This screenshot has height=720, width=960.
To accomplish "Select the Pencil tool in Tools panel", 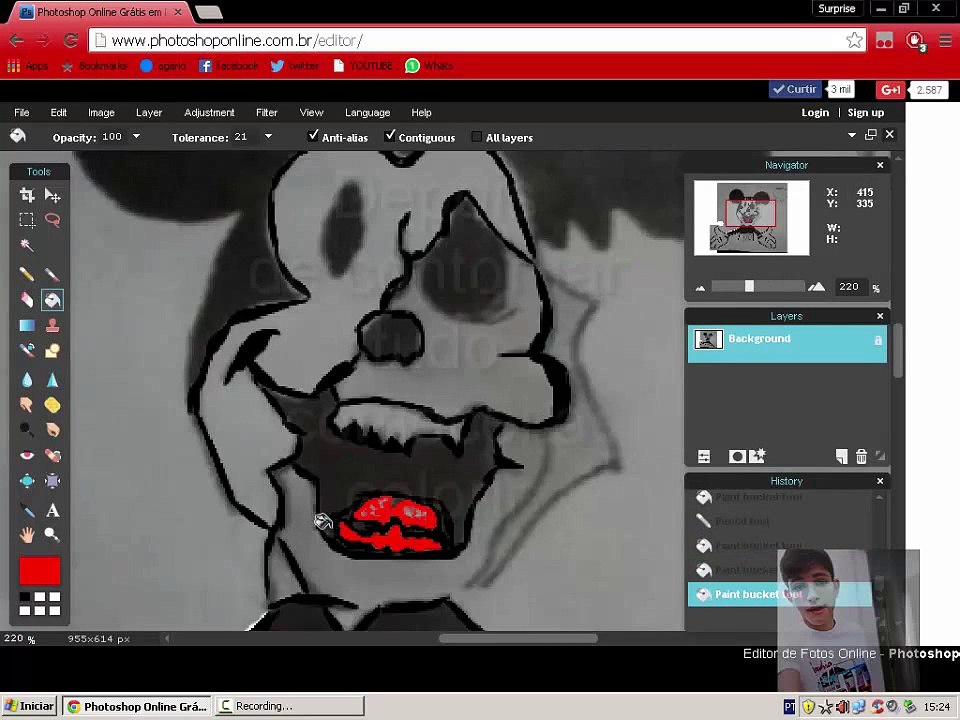I will tap(27, 274).
